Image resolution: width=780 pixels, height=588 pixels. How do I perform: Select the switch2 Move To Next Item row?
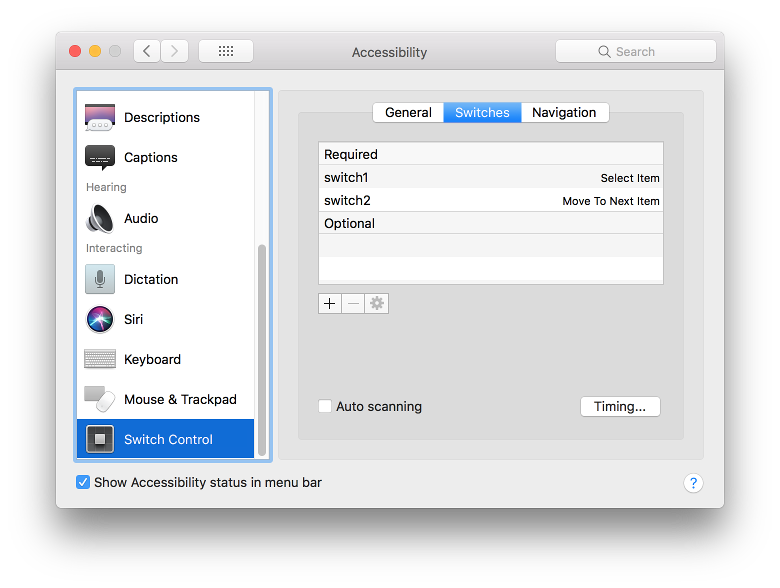(x=490, y=200)
